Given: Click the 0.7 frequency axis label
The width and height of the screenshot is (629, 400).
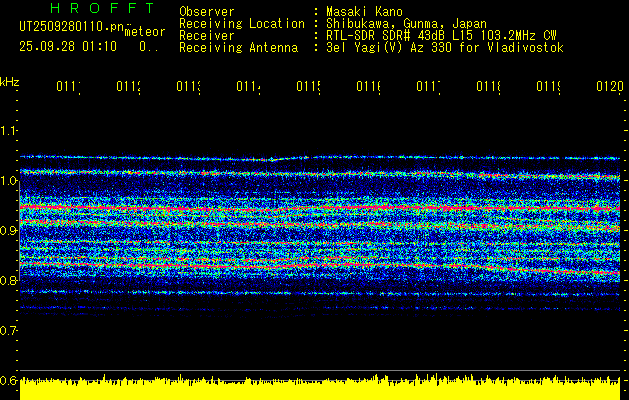Looking at the screenshot, I should pyautogui.click(x=8, y=331).
